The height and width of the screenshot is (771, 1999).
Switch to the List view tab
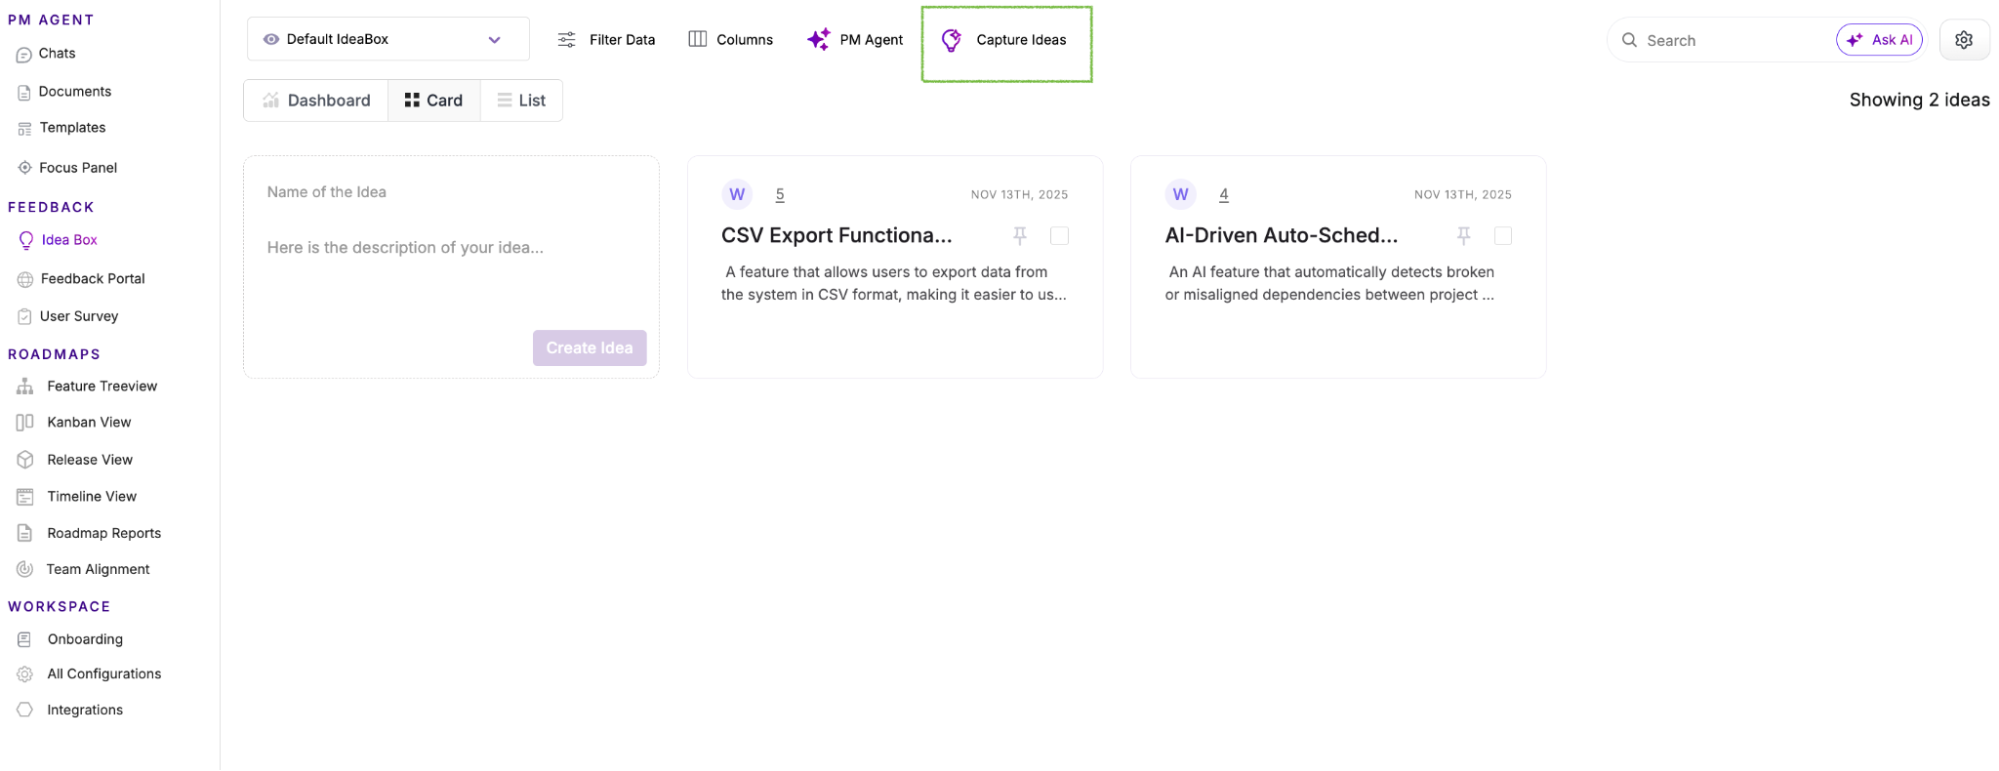(x=521, y=101)
